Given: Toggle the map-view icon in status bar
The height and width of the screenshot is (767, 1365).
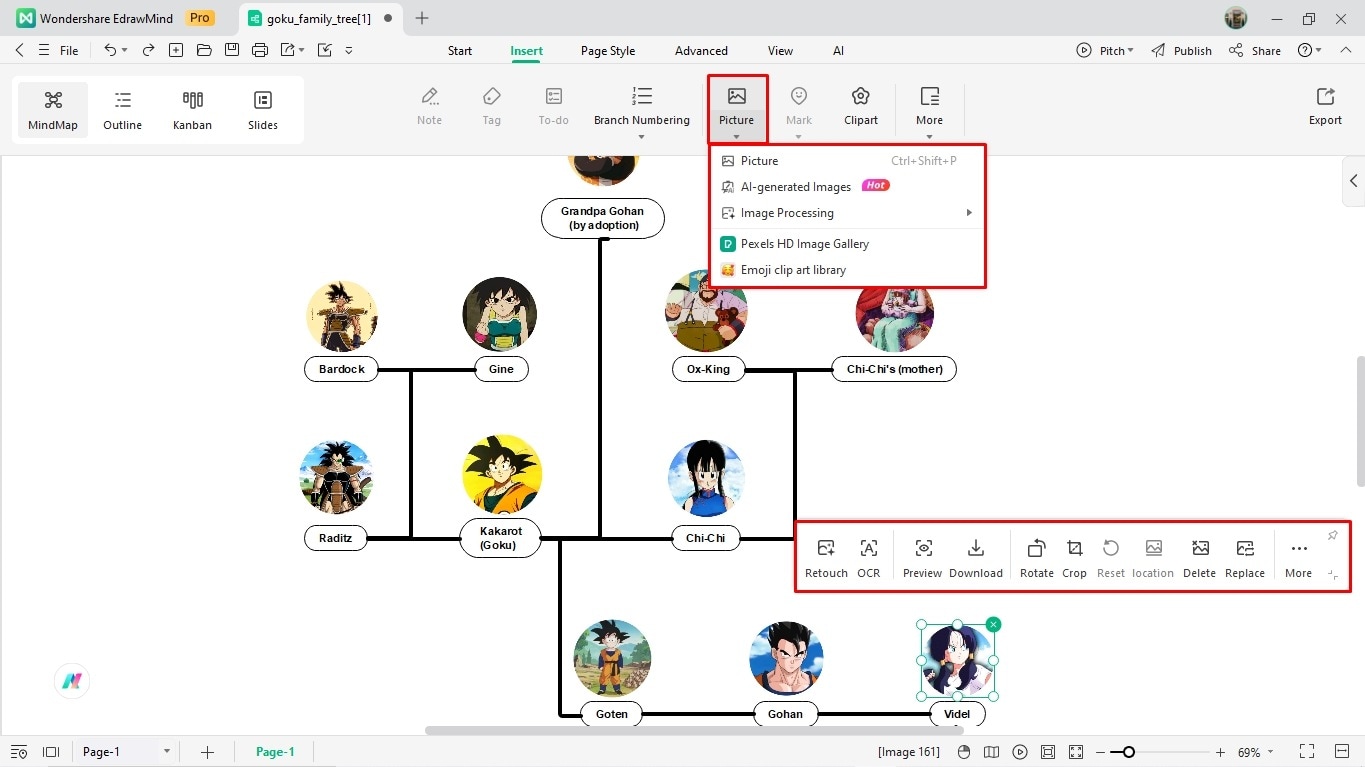Looking at the screenshot, I should click(x=991, y=752).
